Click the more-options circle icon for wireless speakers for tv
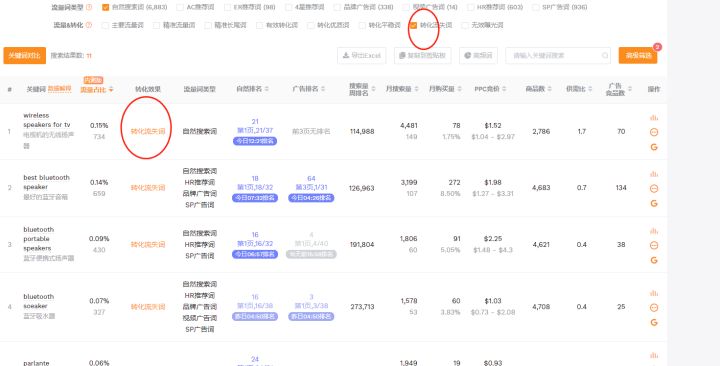 pos(654,132)
